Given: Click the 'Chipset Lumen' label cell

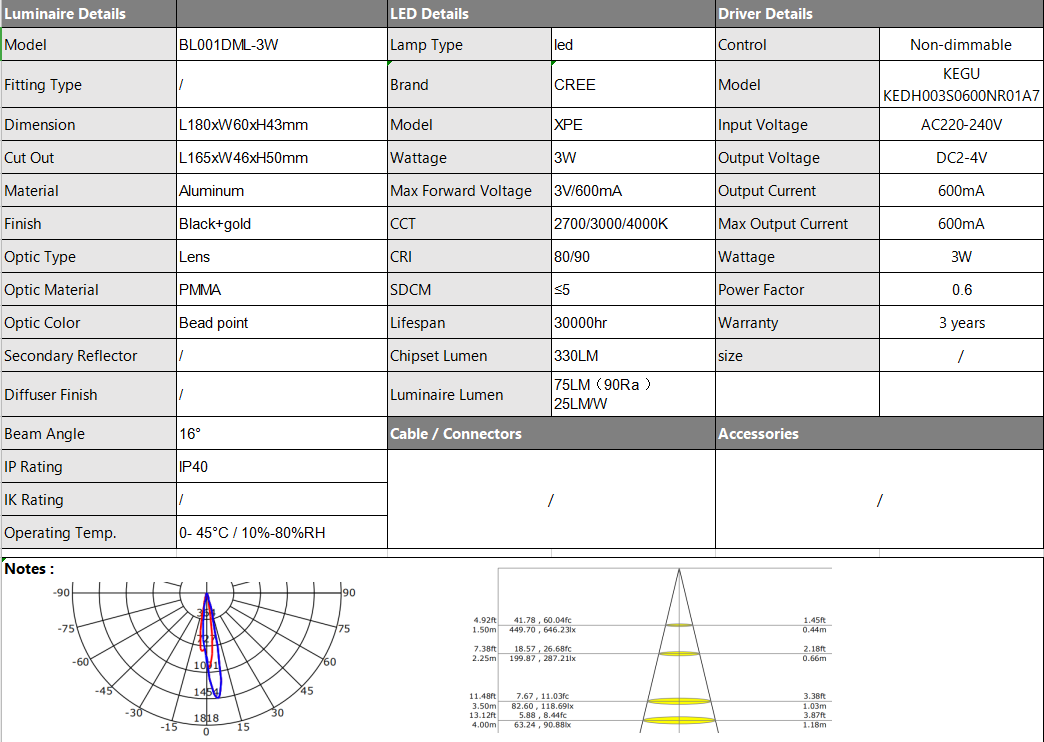Looking at the screenshot, I should [x=469, y=356].
